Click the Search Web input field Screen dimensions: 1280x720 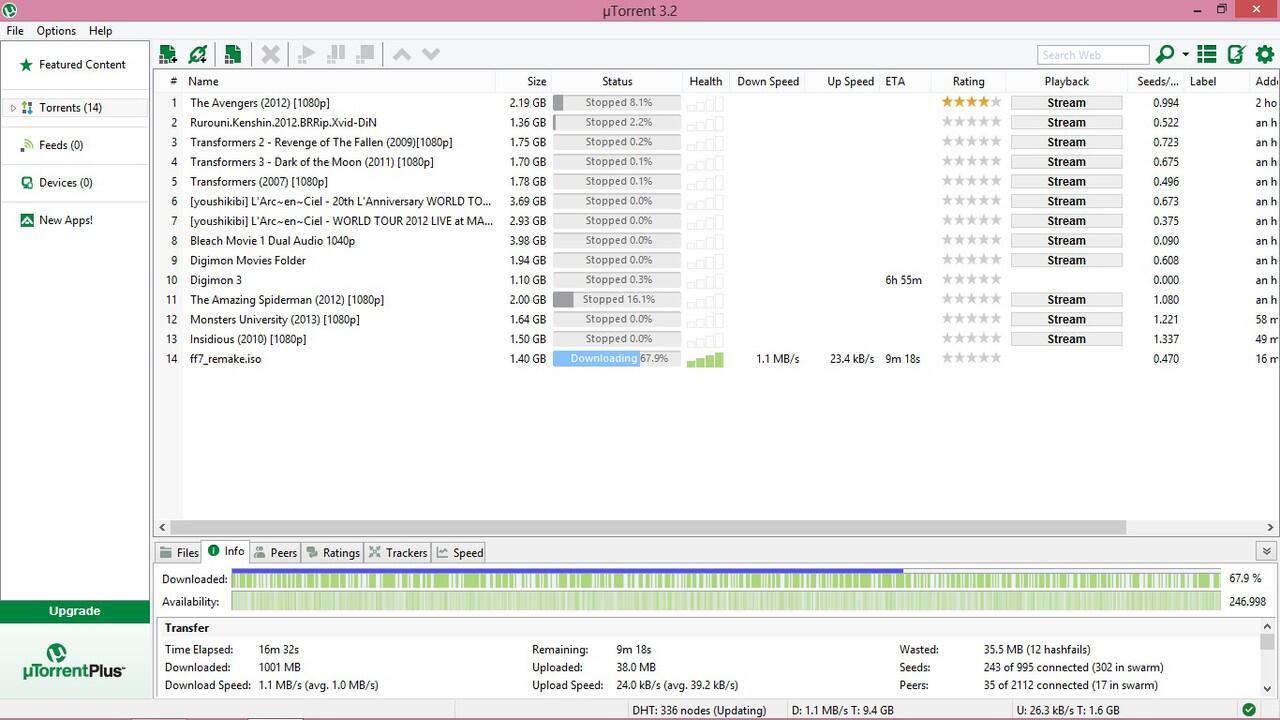tap(1093, 55)
